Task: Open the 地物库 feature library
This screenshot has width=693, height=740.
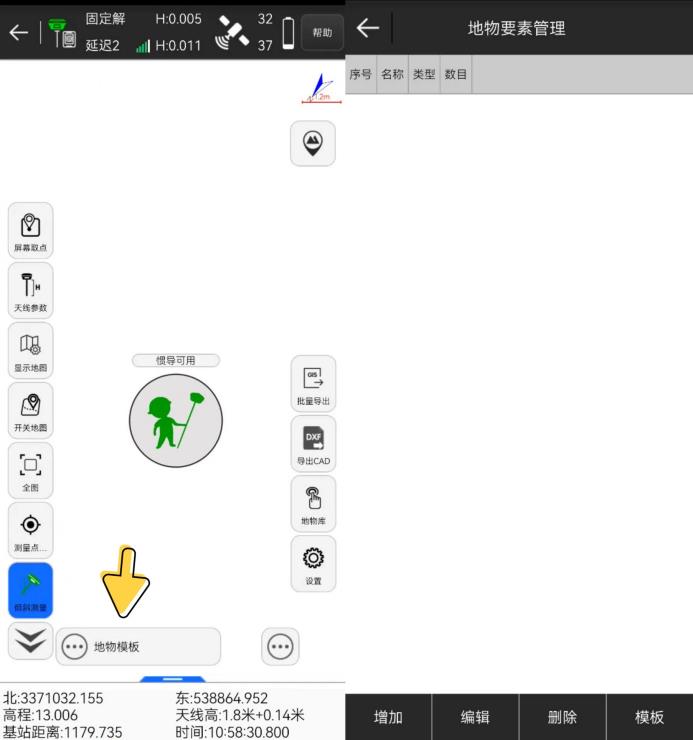Action: click(x=313, y=504)
